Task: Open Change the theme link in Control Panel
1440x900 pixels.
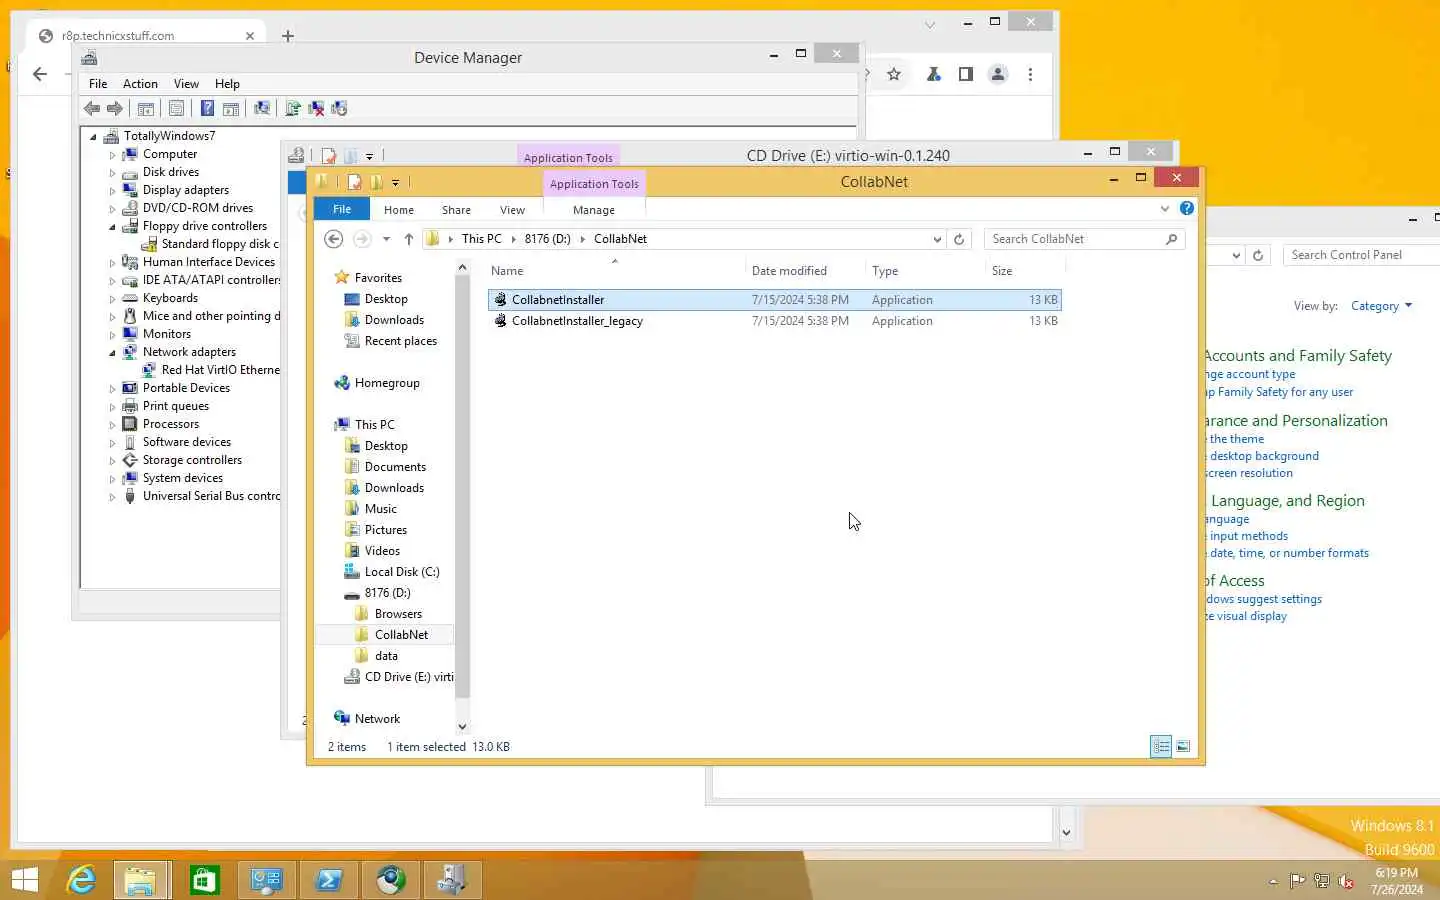Action: pos(1236,439)
